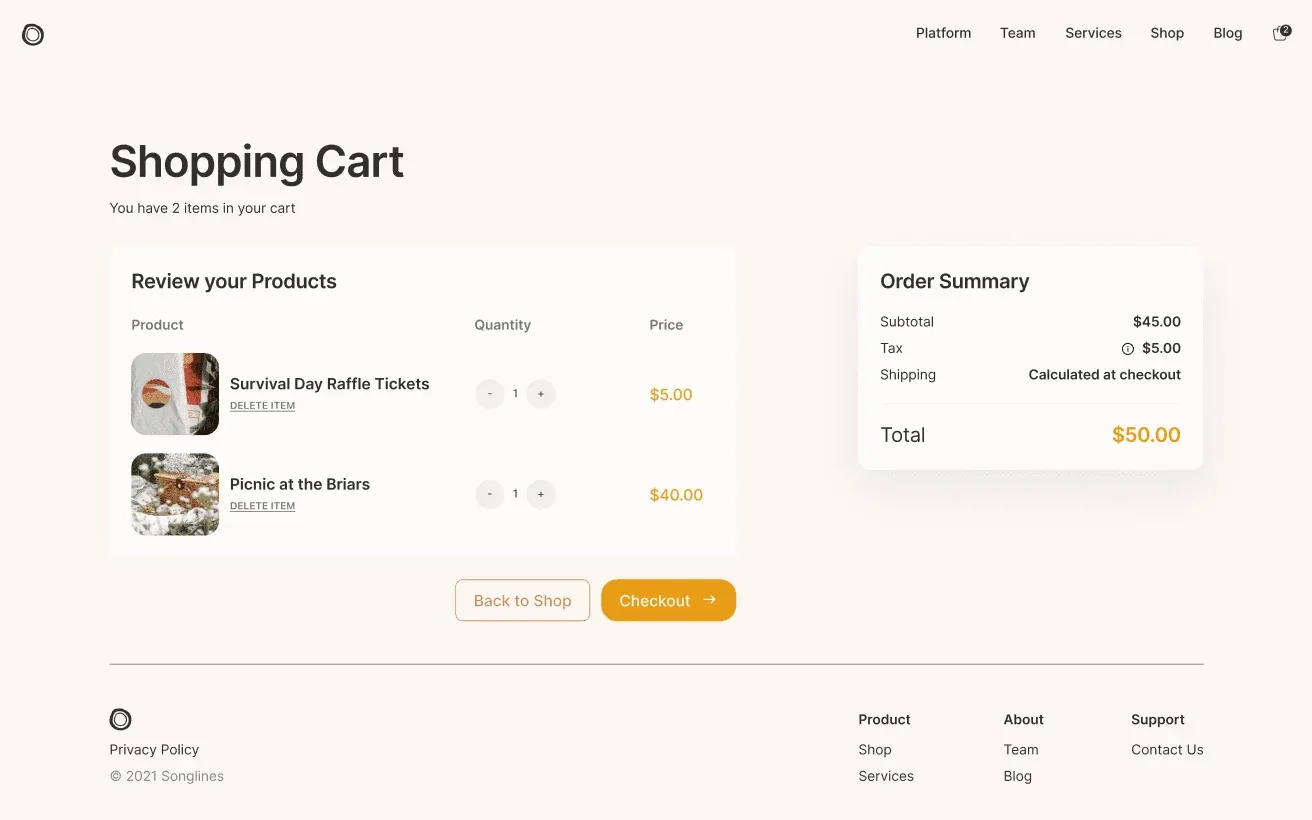Decrease quantity of Survival Day Raffle Tickets
The image size is (1312, 820).
[490, 394]
